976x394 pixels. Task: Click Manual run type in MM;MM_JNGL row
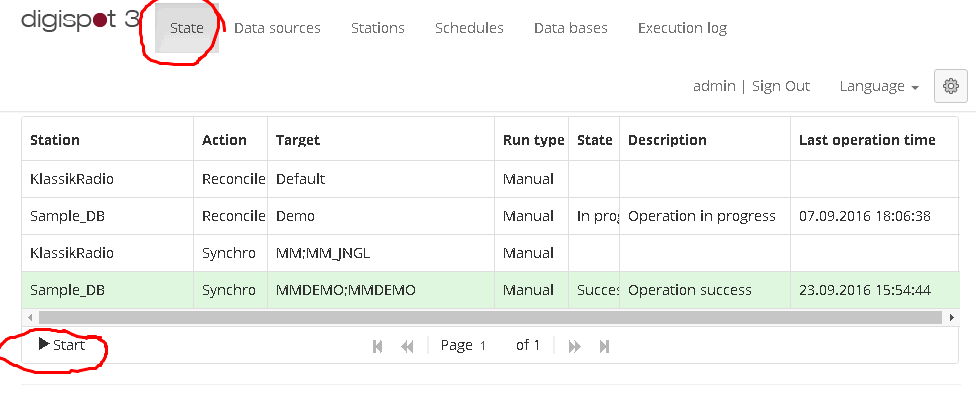pos(532,253)
